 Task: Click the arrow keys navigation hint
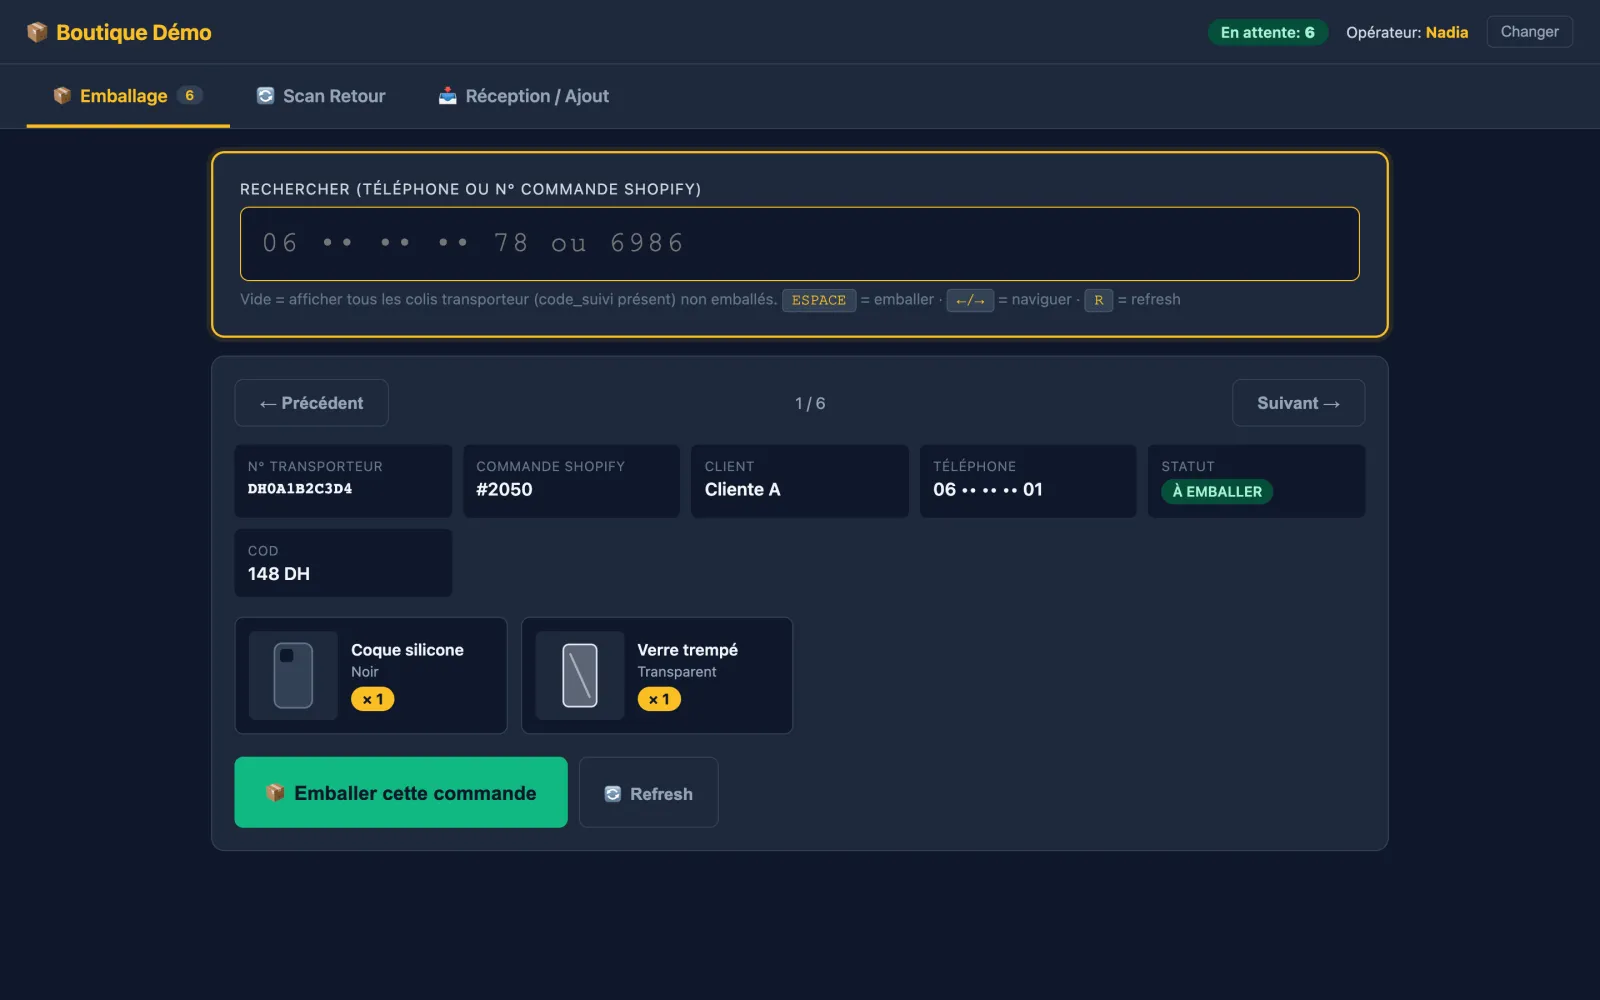pos(970,300)
